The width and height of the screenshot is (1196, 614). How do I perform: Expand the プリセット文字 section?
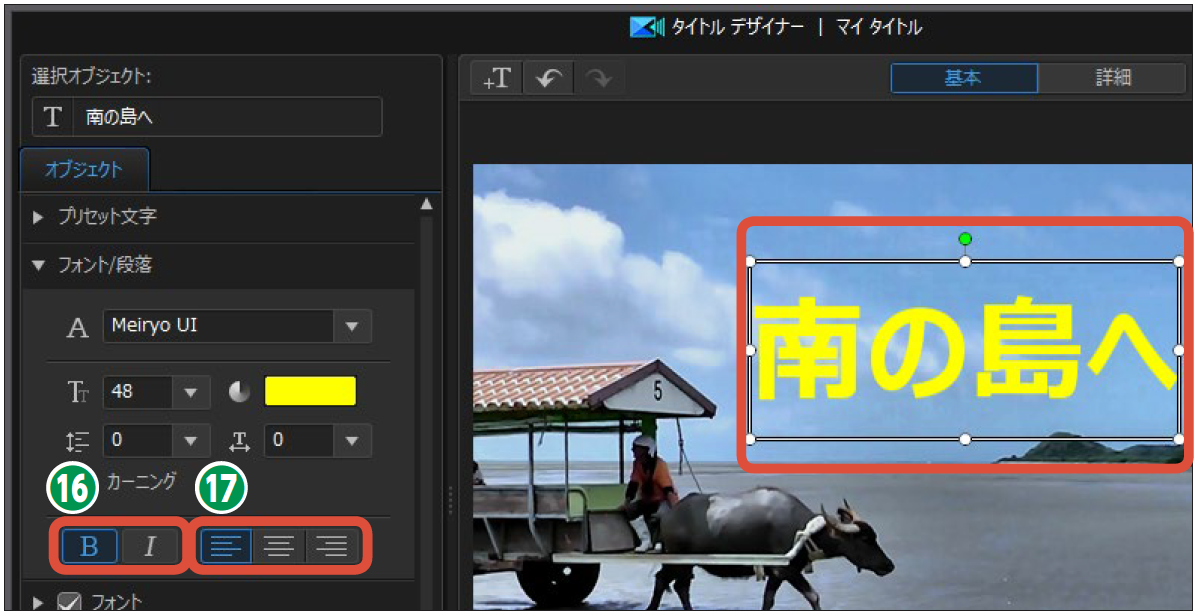tap(39, 217)
